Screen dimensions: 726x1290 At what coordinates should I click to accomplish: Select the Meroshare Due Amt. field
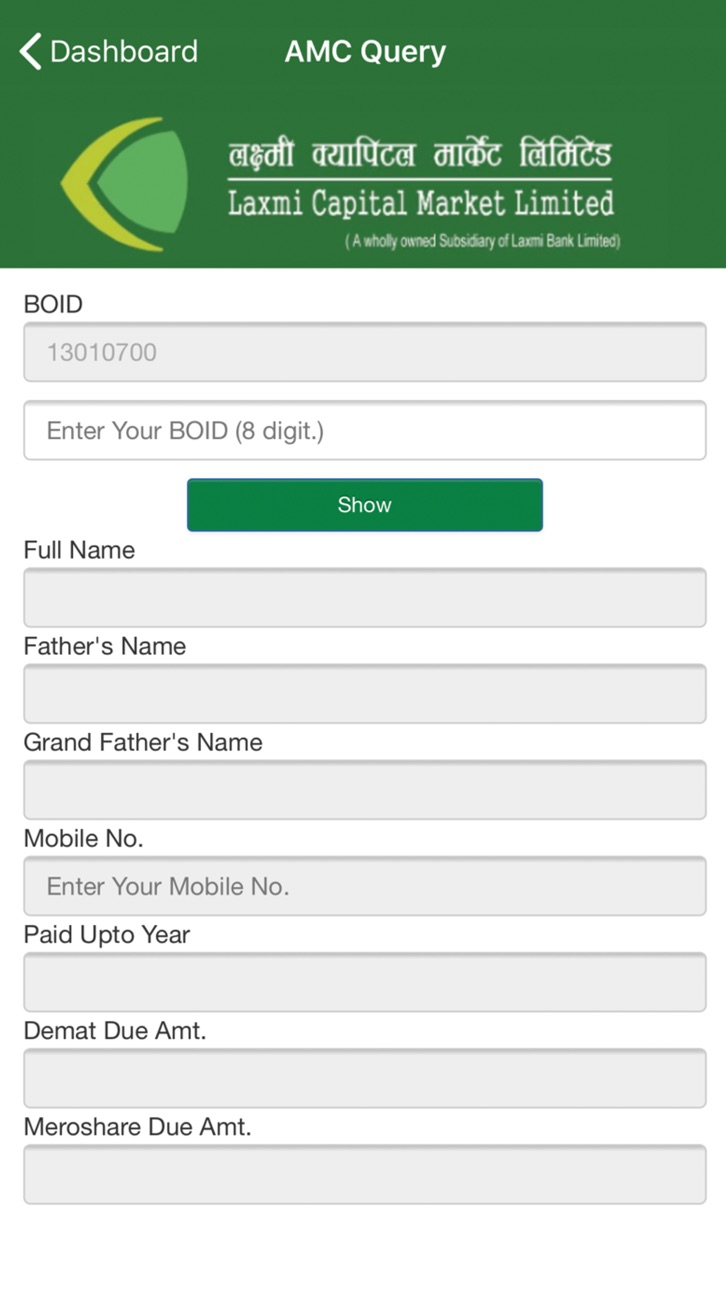(365, 1174)
